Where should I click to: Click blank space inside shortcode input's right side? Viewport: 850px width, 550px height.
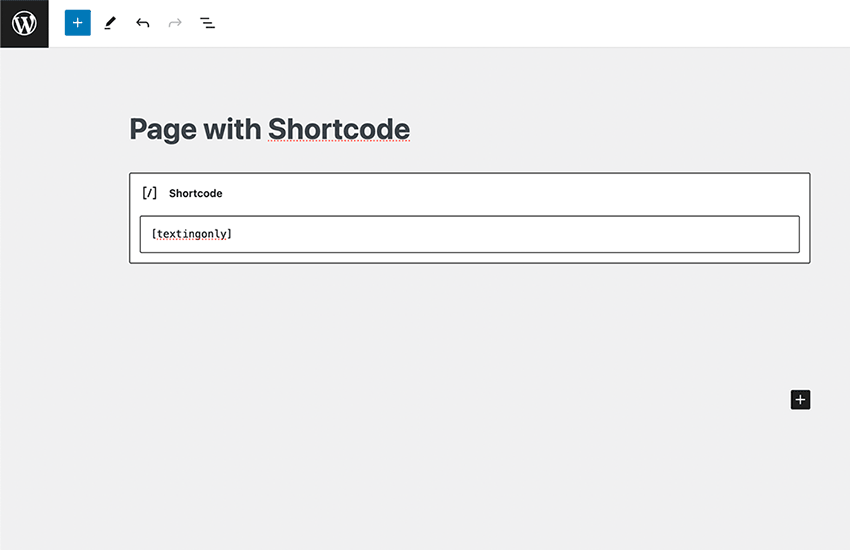click(x=650, y=234)
